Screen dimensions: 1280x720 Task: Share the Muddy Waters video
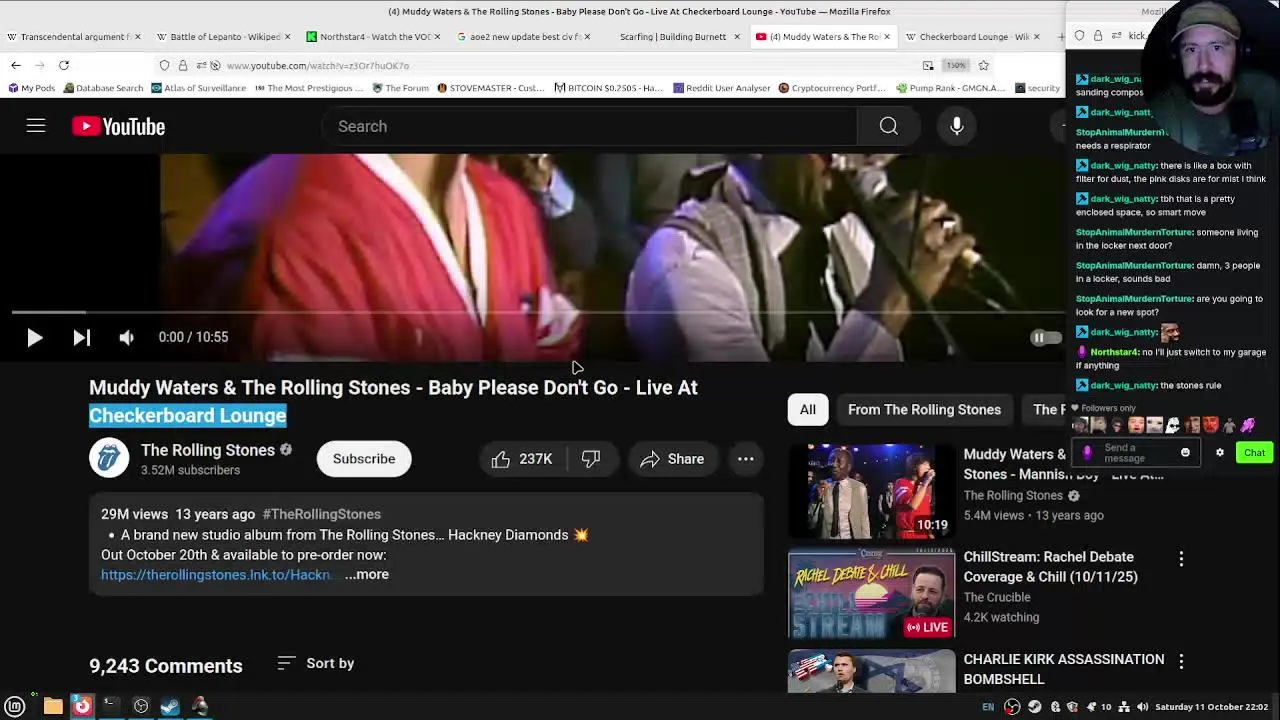[672, 459]
